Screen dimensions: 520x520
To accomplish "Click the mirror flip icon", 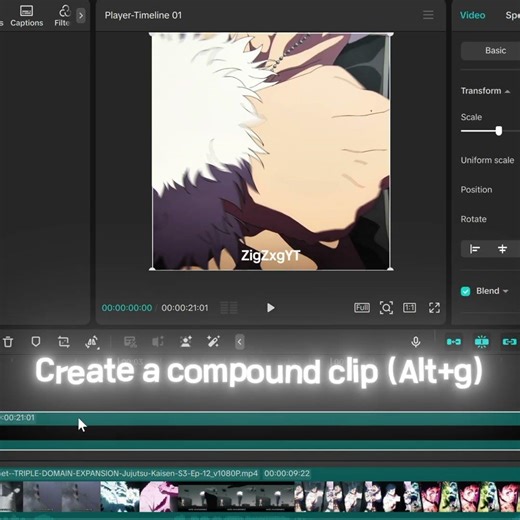I will [x=92, y=342].
